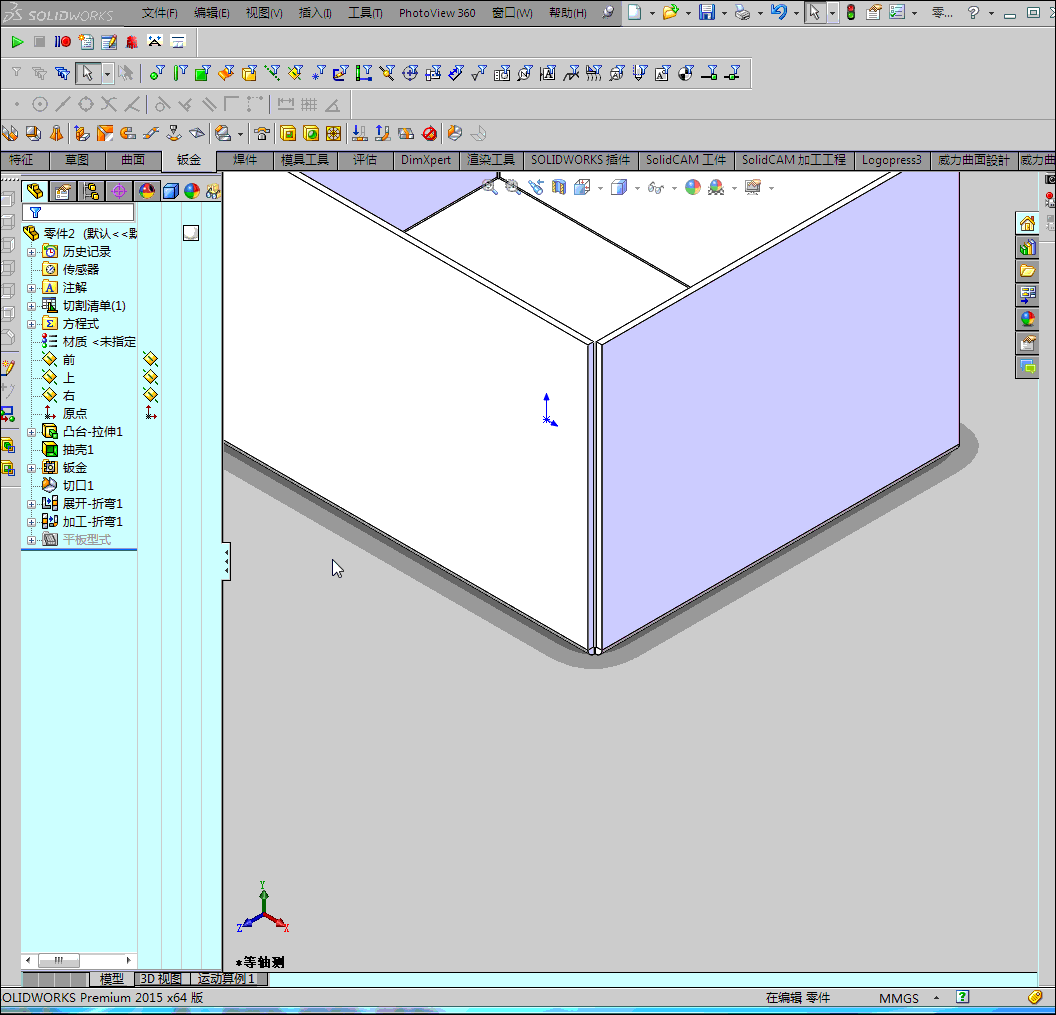Switch to the 3D 视图 bottom tab
The height and width of the screenshot is (1015, 1056).
(x=160, y=979)
